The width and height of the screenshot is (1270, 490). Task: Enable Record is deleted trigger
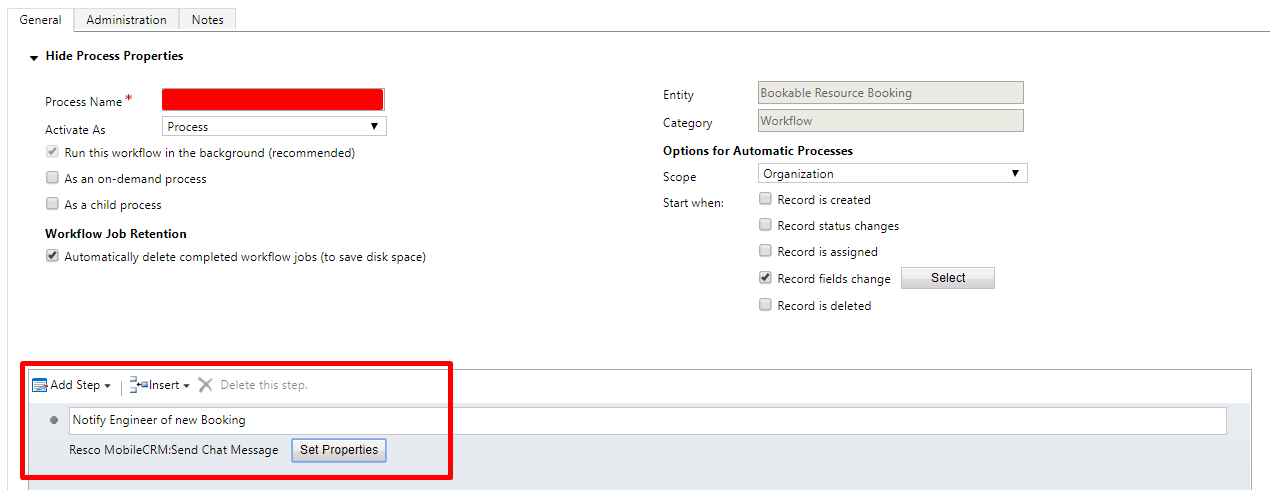click(x=765, y=305)
